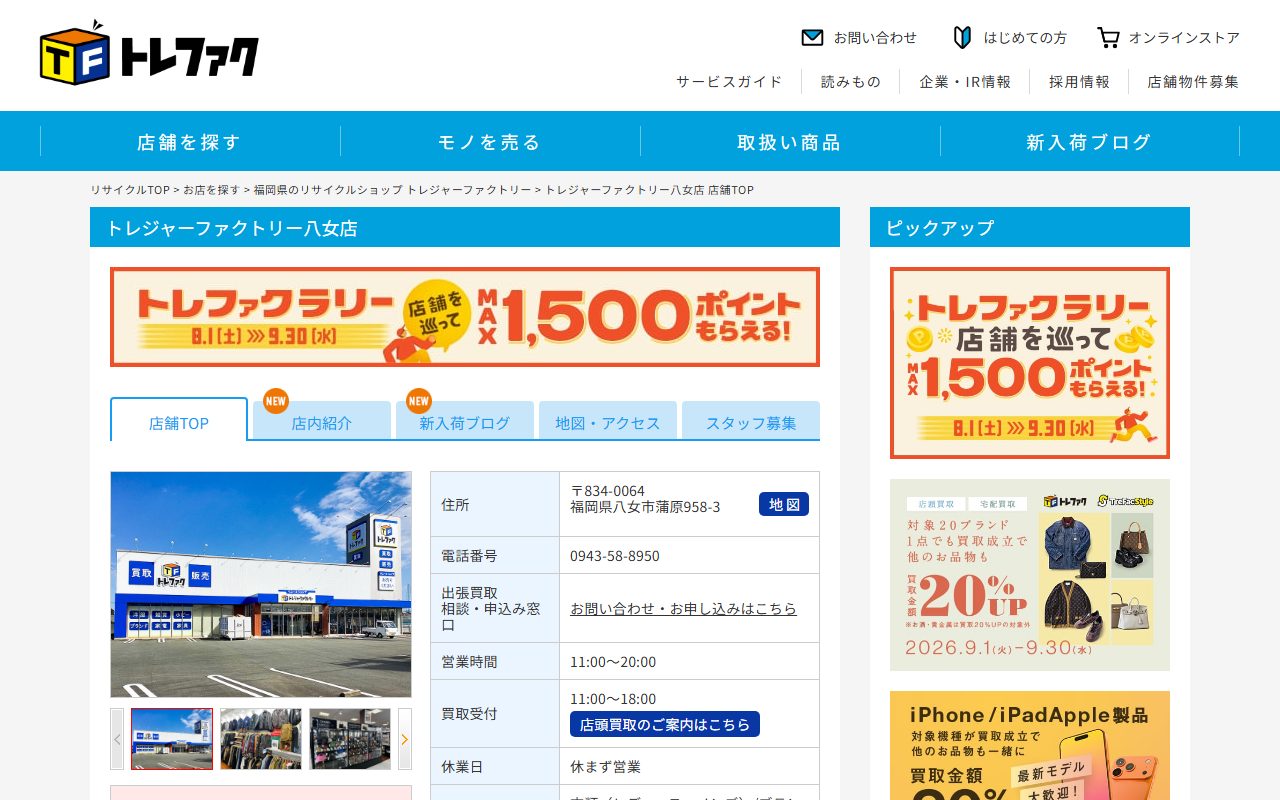Click the envelope contact icon
This screenshot has height=800, width=1280.
click(x=812, y=38)
